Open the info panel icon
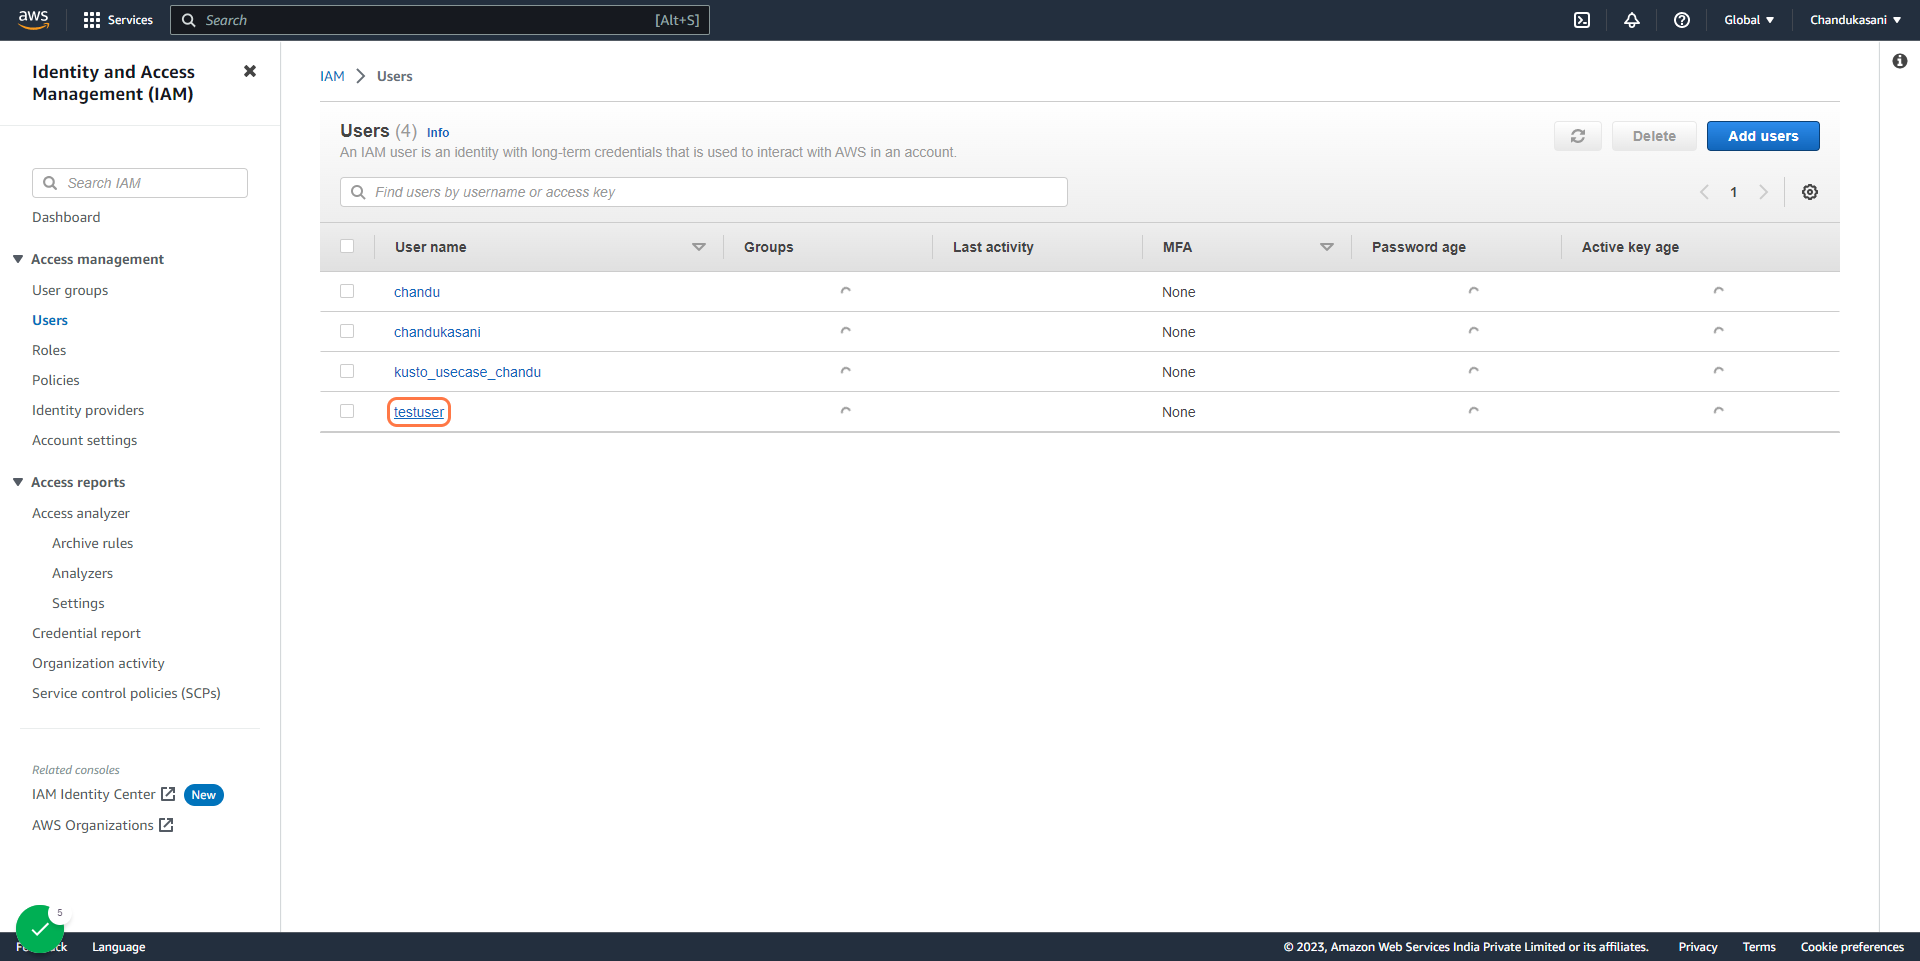Image resolution: width=1920 pixels, height=961 pixels. coord(1900,61)
